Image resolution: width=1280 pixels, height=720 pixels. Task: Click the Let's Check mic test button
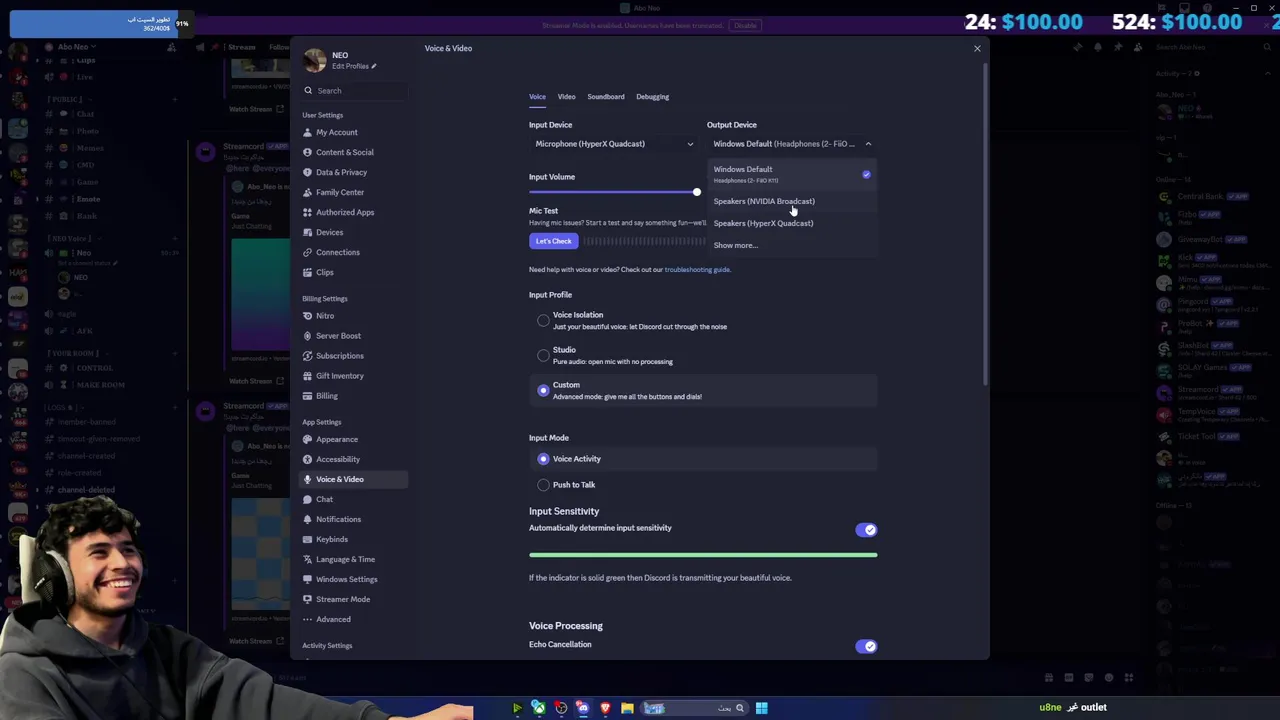click(x=553, y=241)
